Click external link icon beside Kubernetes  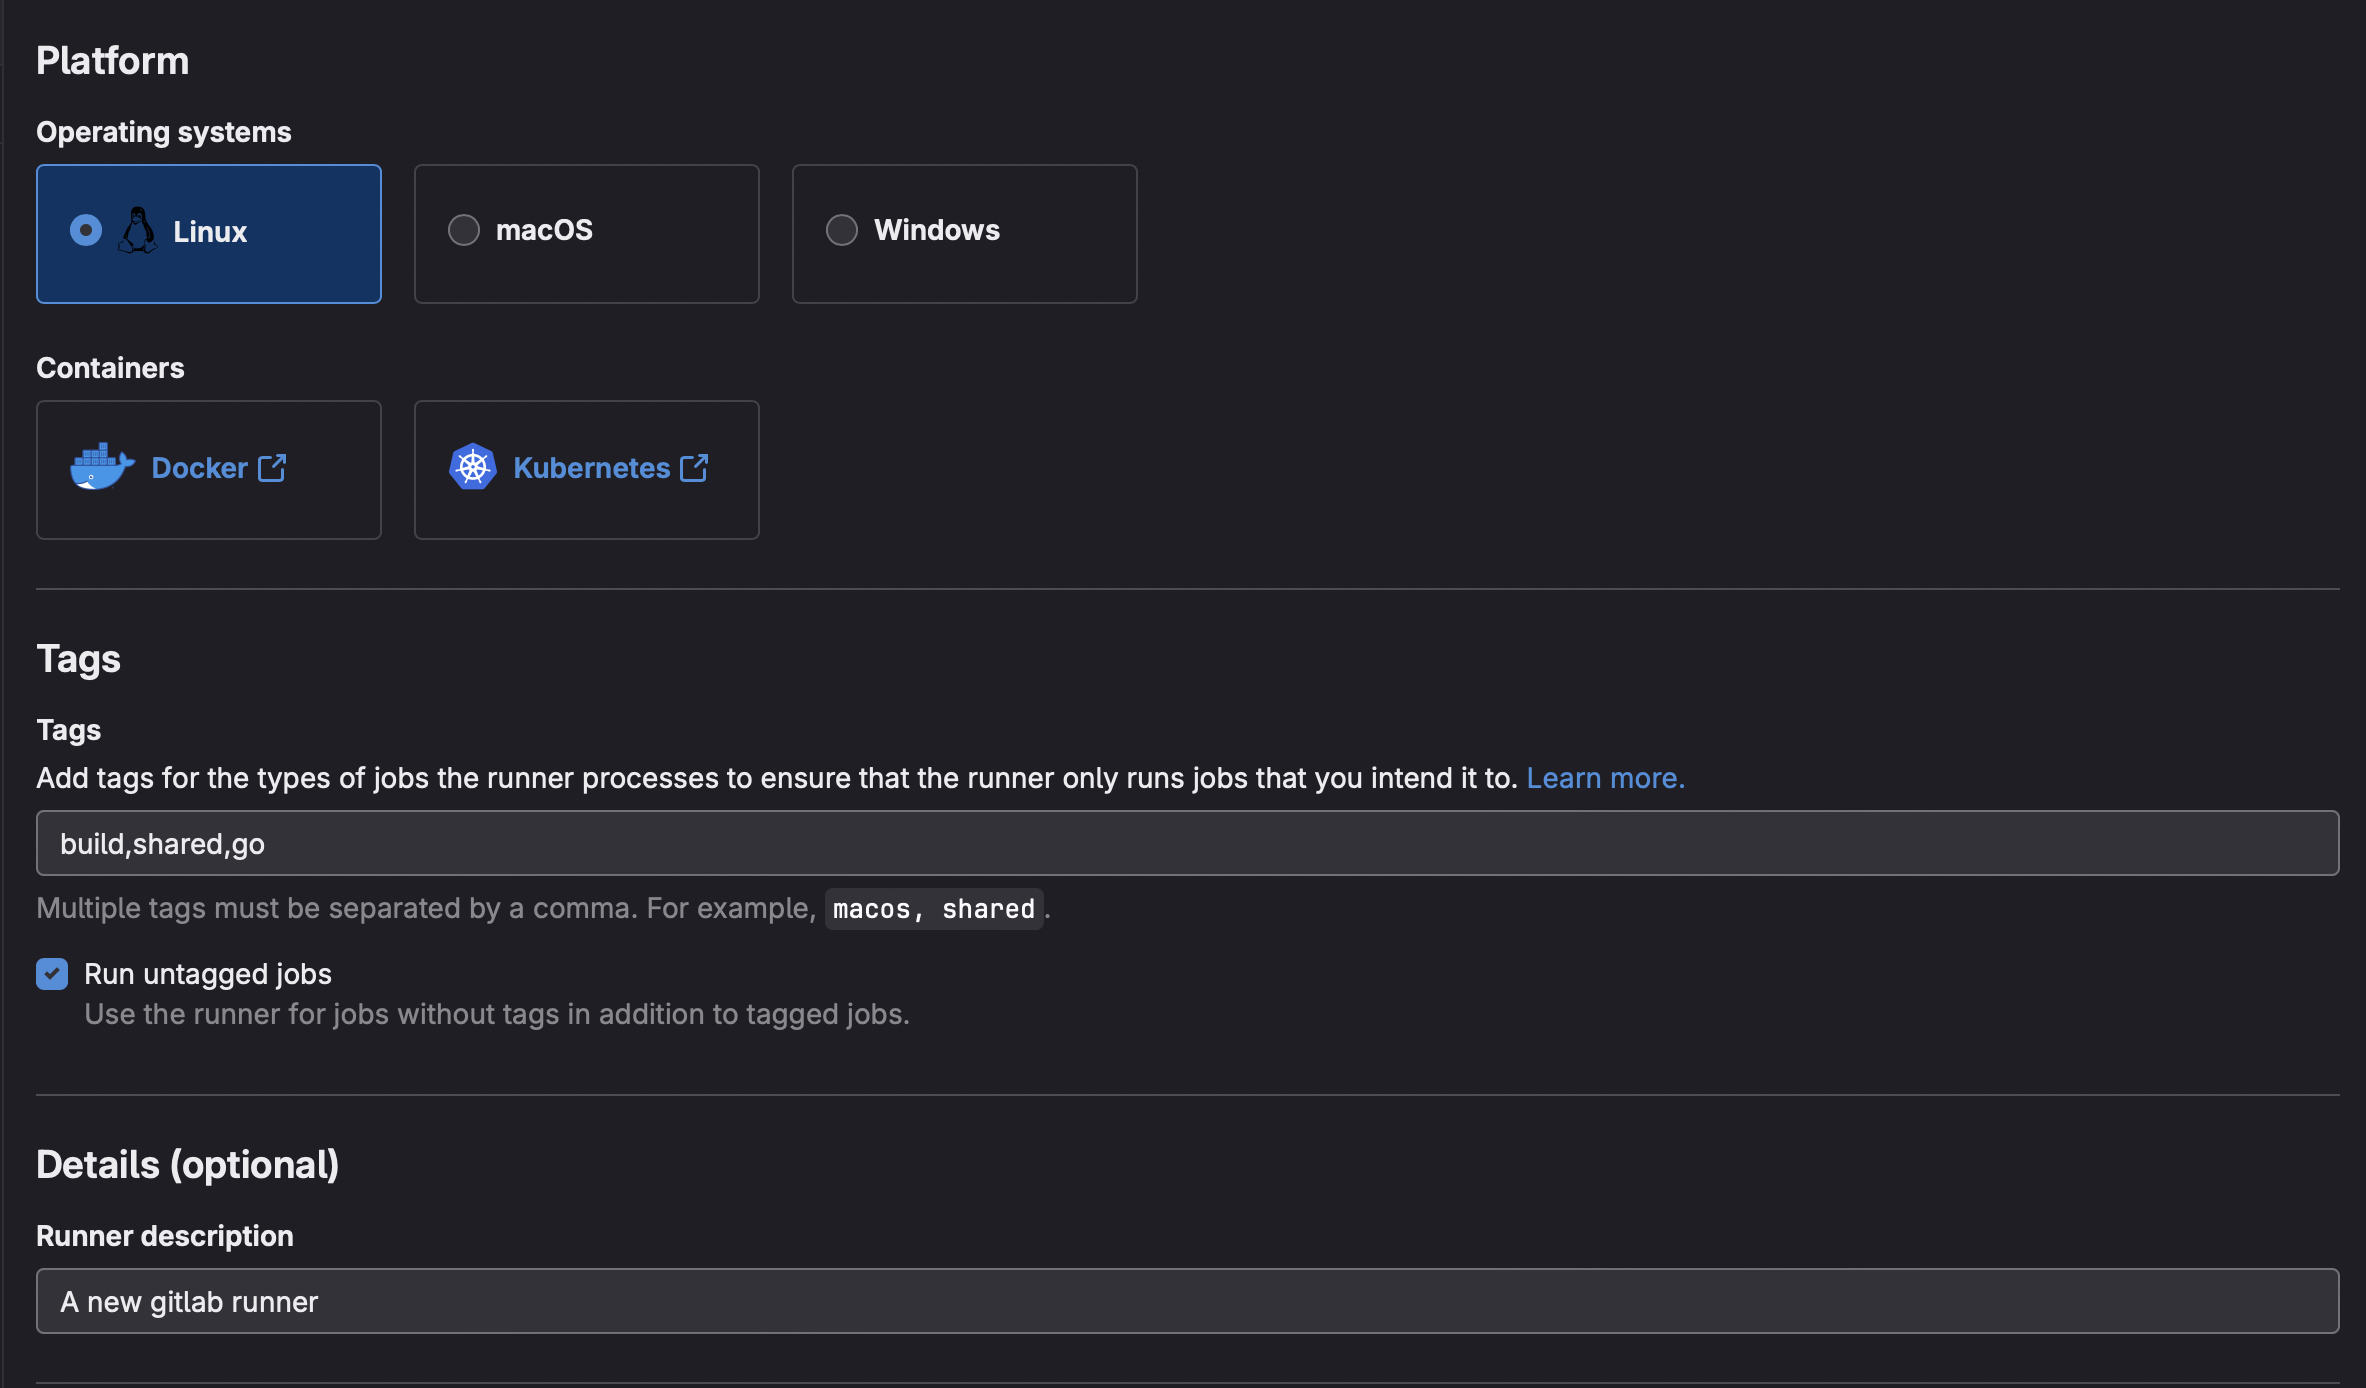tap(694, 467)
